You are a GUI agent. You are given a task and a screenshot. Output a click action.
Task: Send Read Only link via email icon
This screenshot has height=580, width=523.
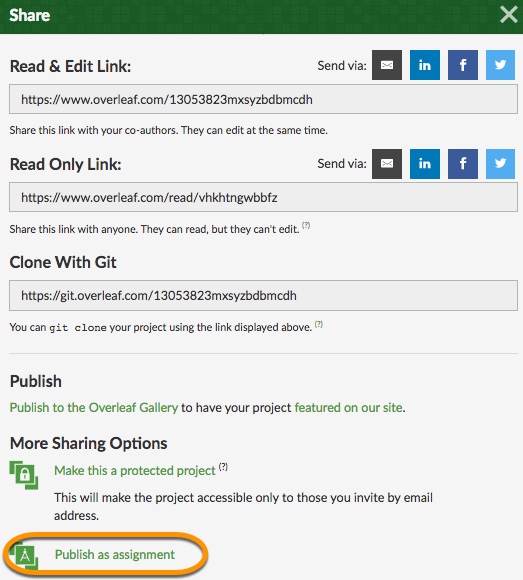point(387,164)
